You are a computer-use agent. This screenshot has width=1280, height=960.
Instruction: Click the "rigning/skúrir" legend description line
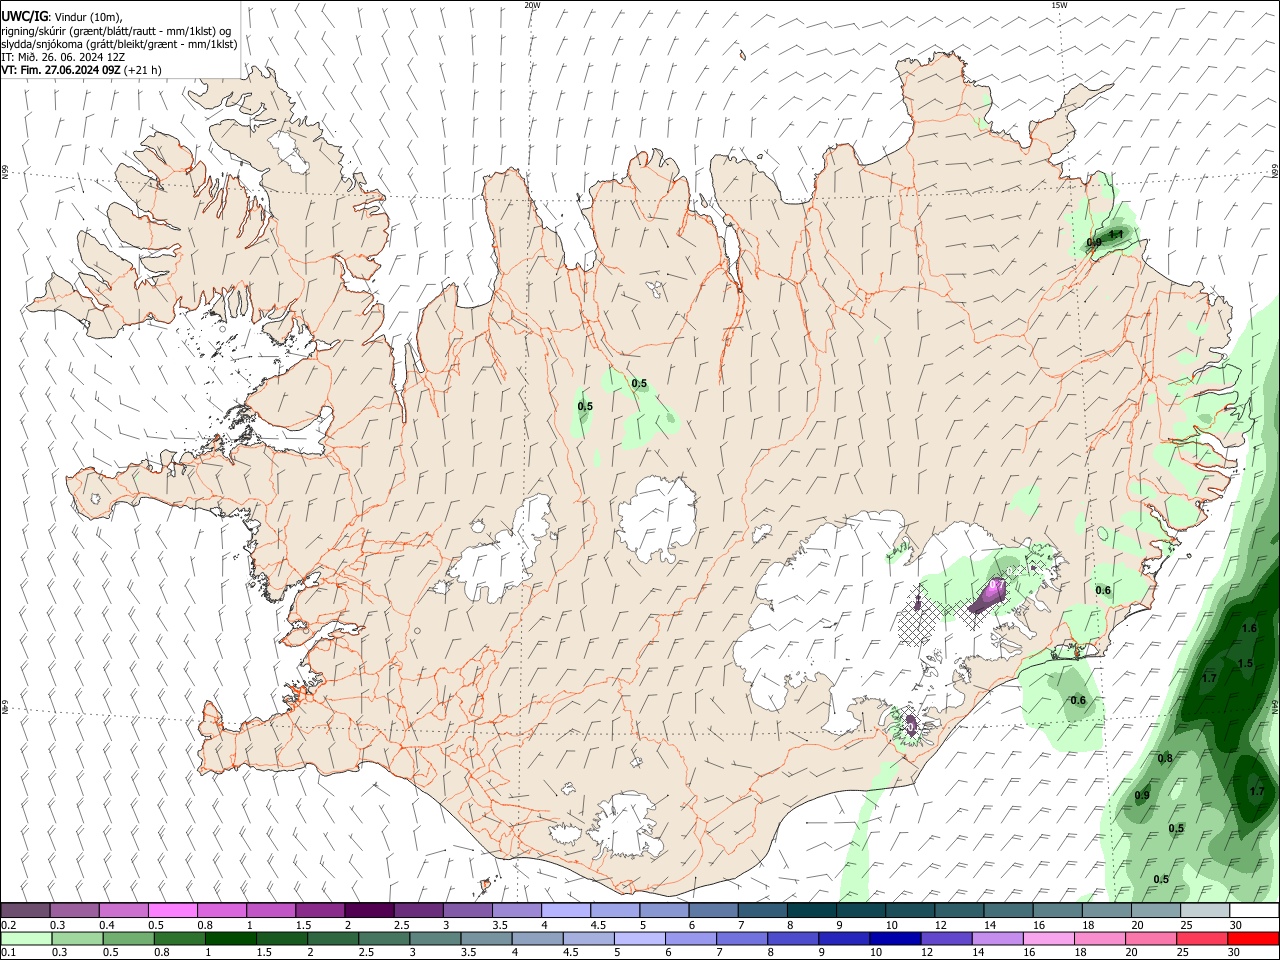click(115, 31)
